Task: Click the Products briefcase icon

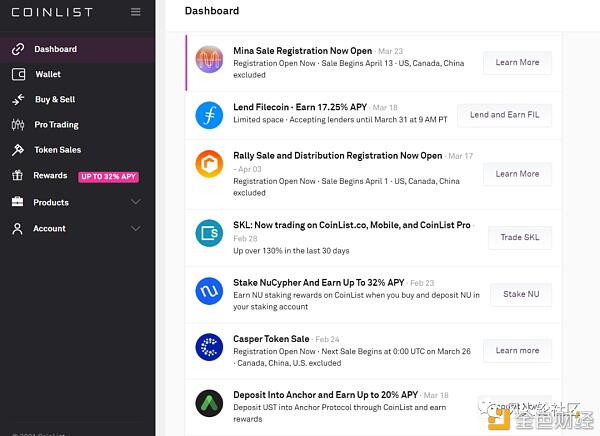Action: (17, 202)
